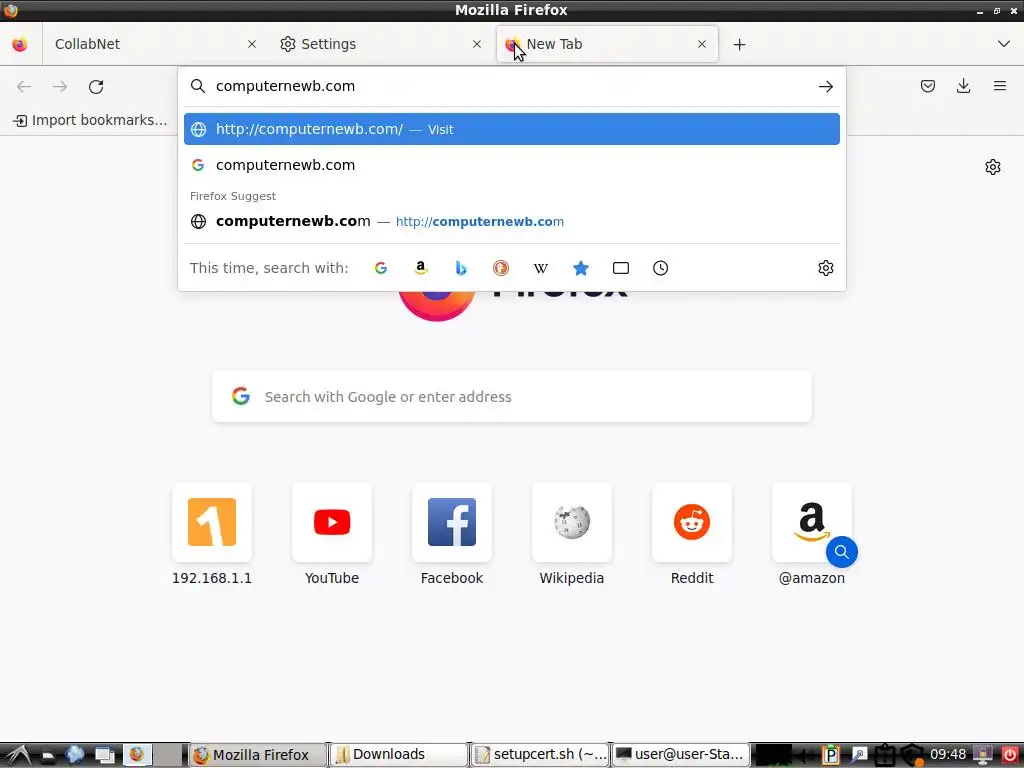Viewport: 1024px width, 768px height.
Task: Open the Downloads toolbar arrow
Action: pyautogui.click(x=963, y=86)
